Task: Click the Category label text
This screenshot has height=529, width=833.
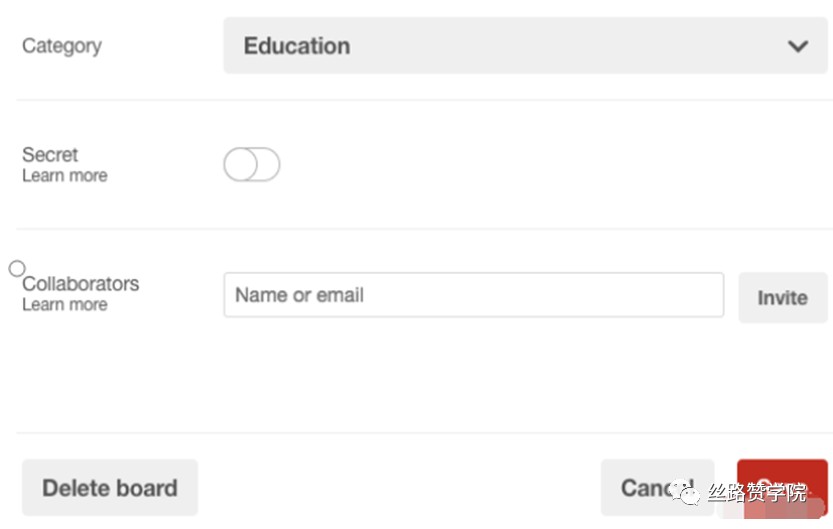Action: tap(62, 46)
